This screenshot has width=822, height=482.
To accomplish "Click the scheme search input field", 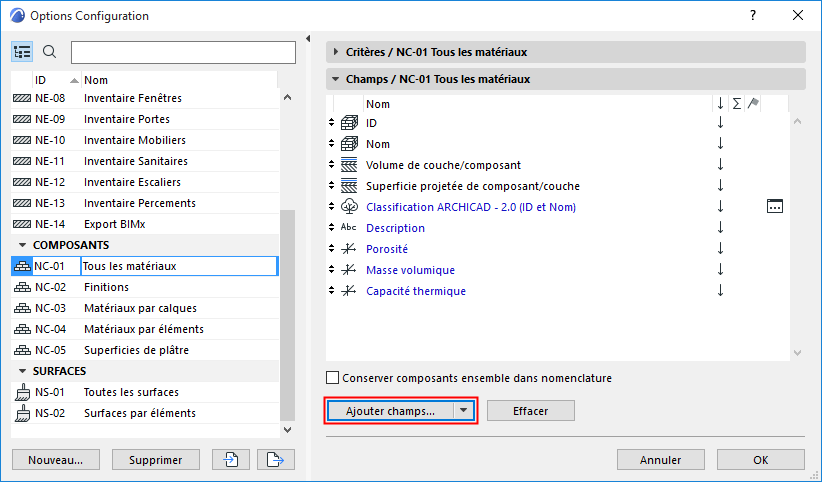I will pyautogui.click(x=183, y=52).
